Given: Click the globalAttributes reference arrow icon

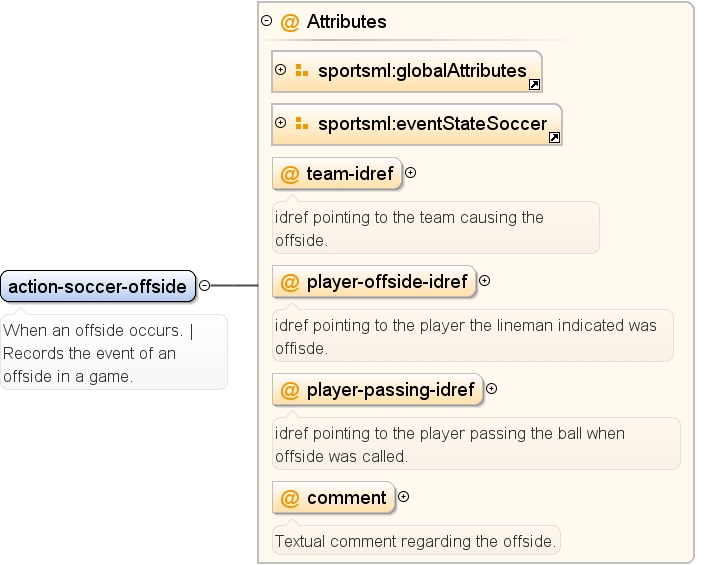Looking at the screenshot, I should click(x=534, y=84).
